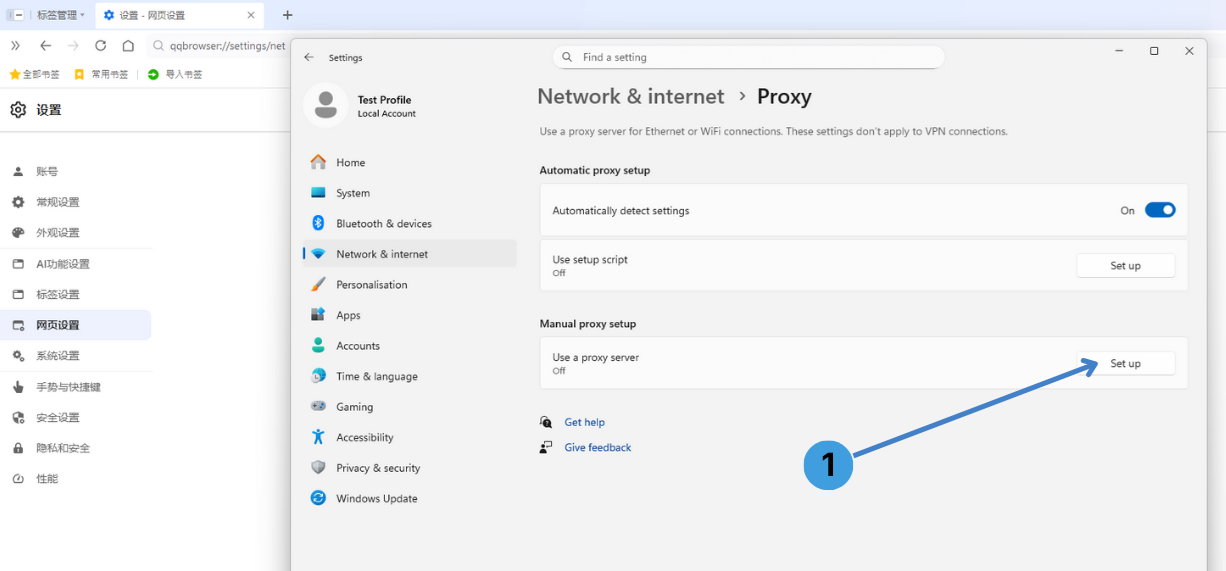1226x571 pixels.
Task: Click the Test Profile account name
Action: (x=384, y=100)
